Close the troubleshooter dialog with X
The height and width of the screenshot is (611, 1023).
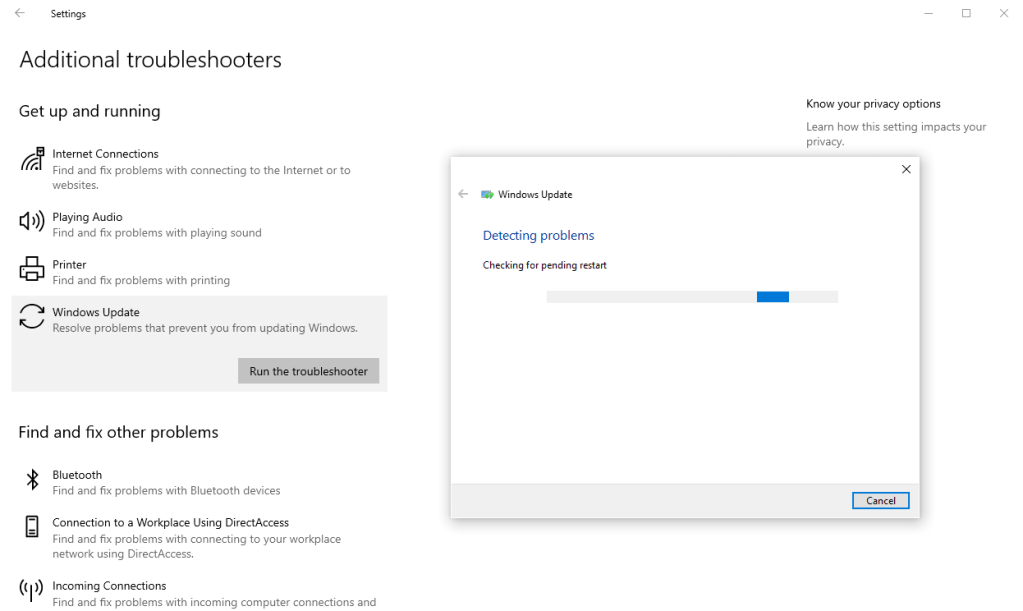pyautogui.click(x=906, y=170)
